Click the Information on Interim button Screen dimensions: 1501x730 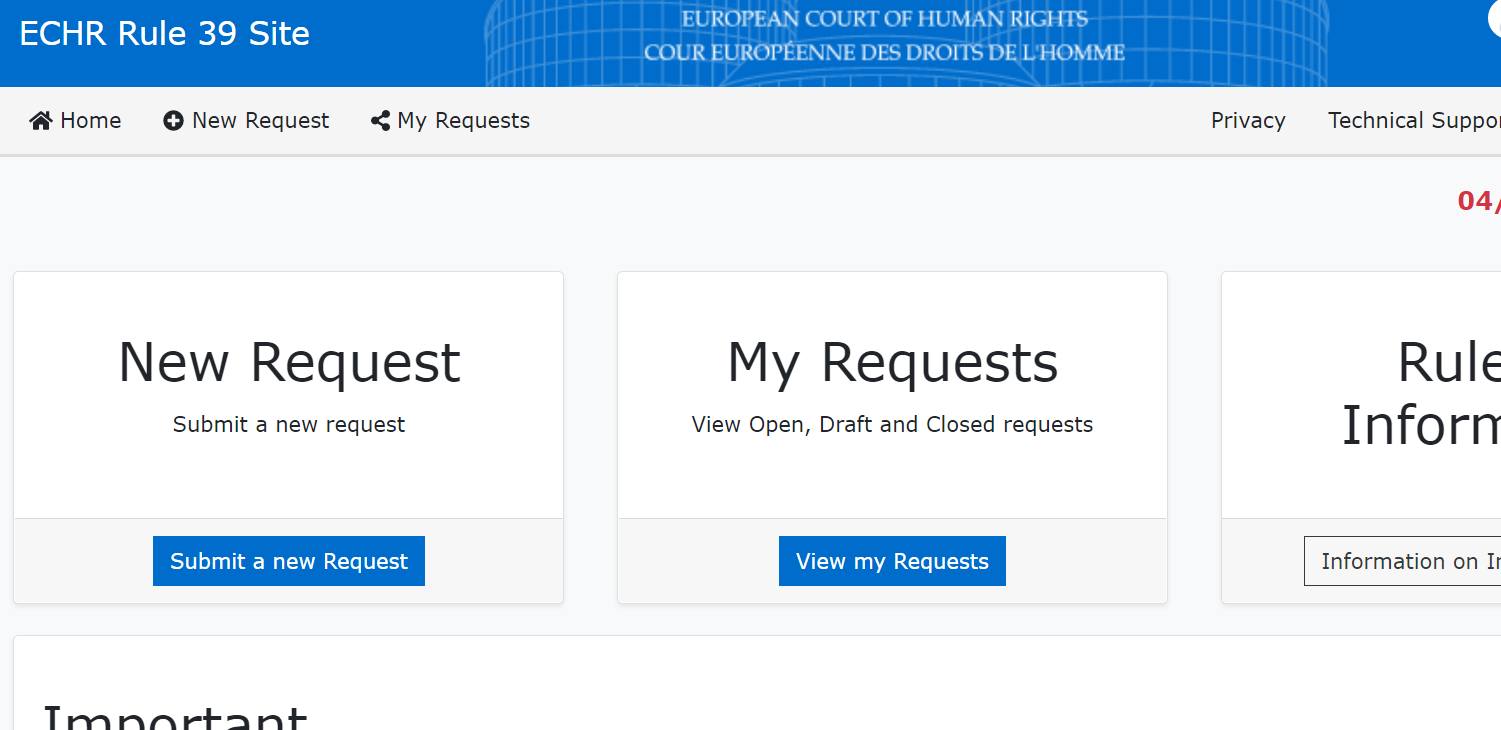1402,561
